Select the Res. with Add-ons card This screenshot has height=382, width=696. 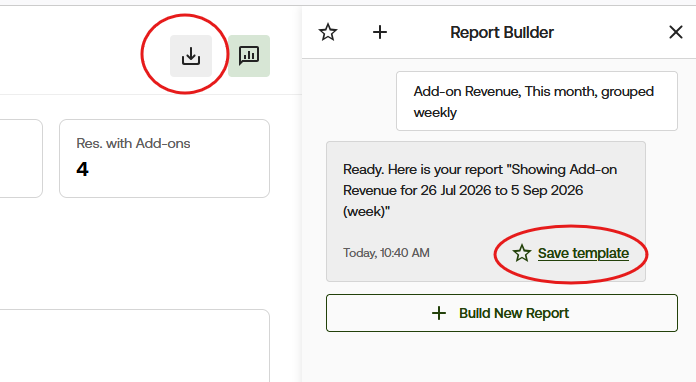[x=164, y=158]
